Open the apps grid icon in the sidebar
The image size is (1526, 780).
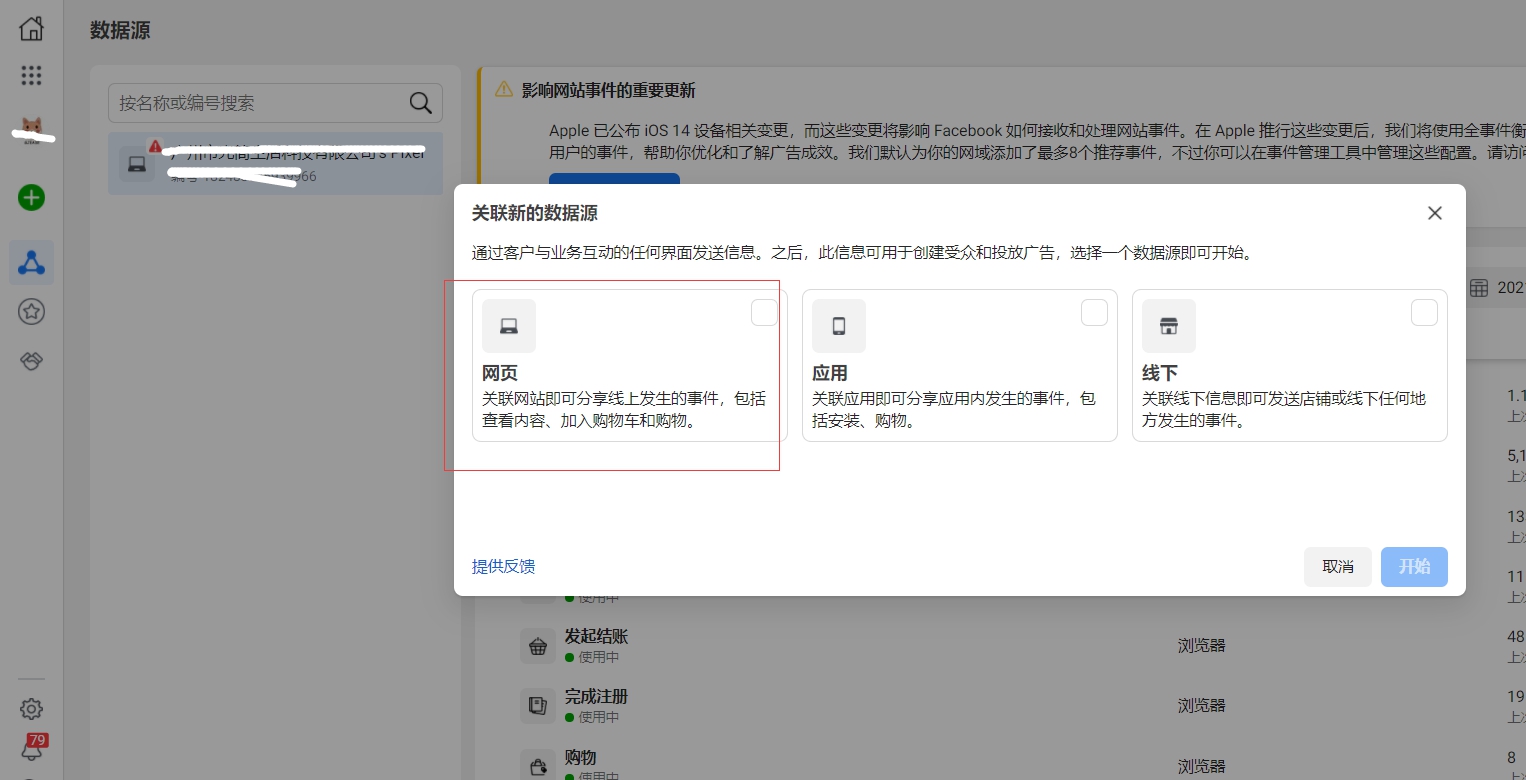(x=31, y=75)
